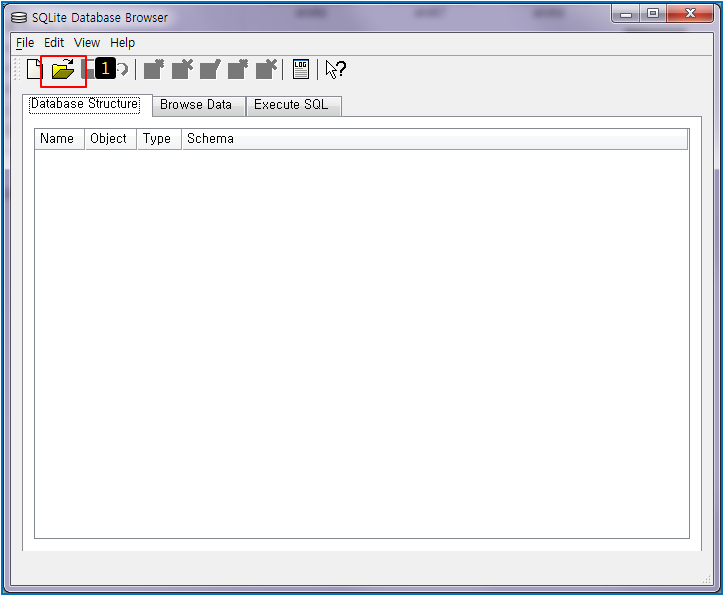Close the SQLite Database Browser window
Image resolution: width=724 pixels, height=596 pixels.
tap(690, 14)
